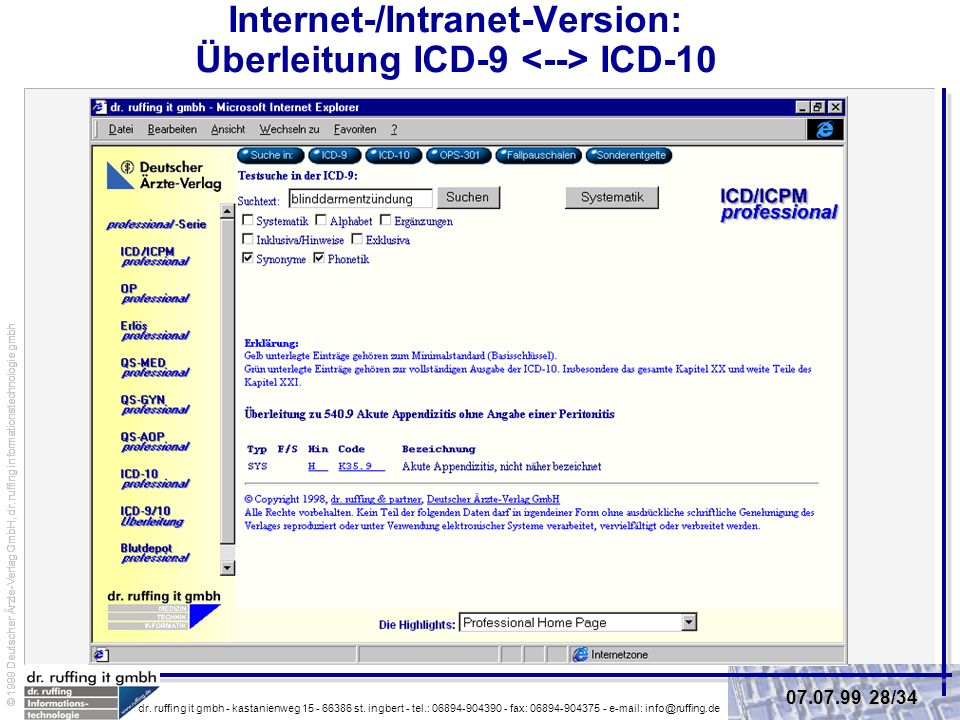This screenshot has height=720, width=960.
Task: Open the Bearbeiten menu
Action: point(172,129)
